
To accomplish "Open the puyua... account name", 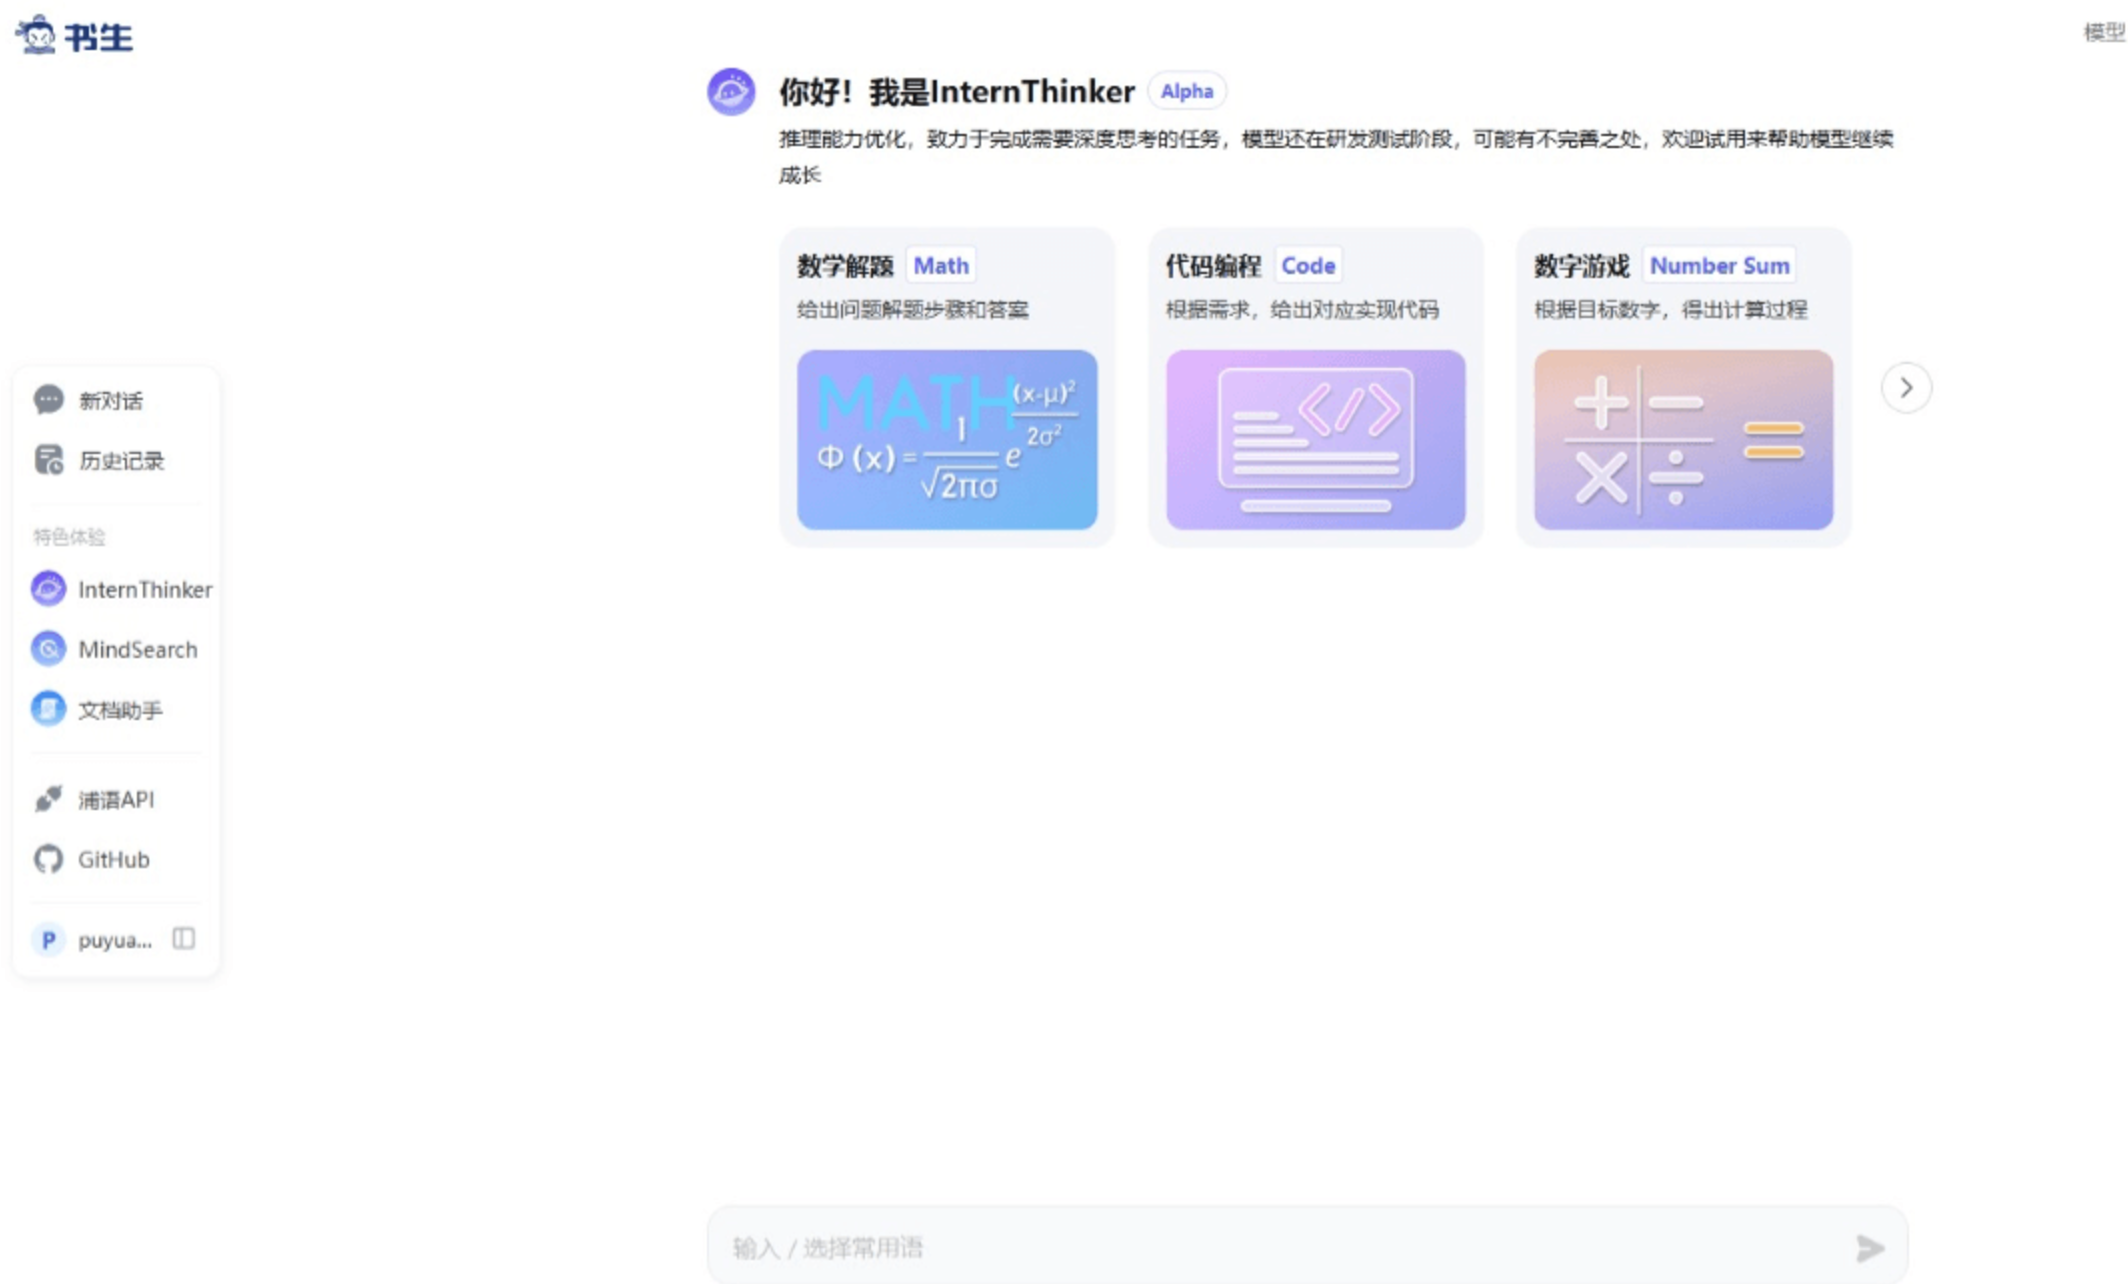I will click(115, 940).
